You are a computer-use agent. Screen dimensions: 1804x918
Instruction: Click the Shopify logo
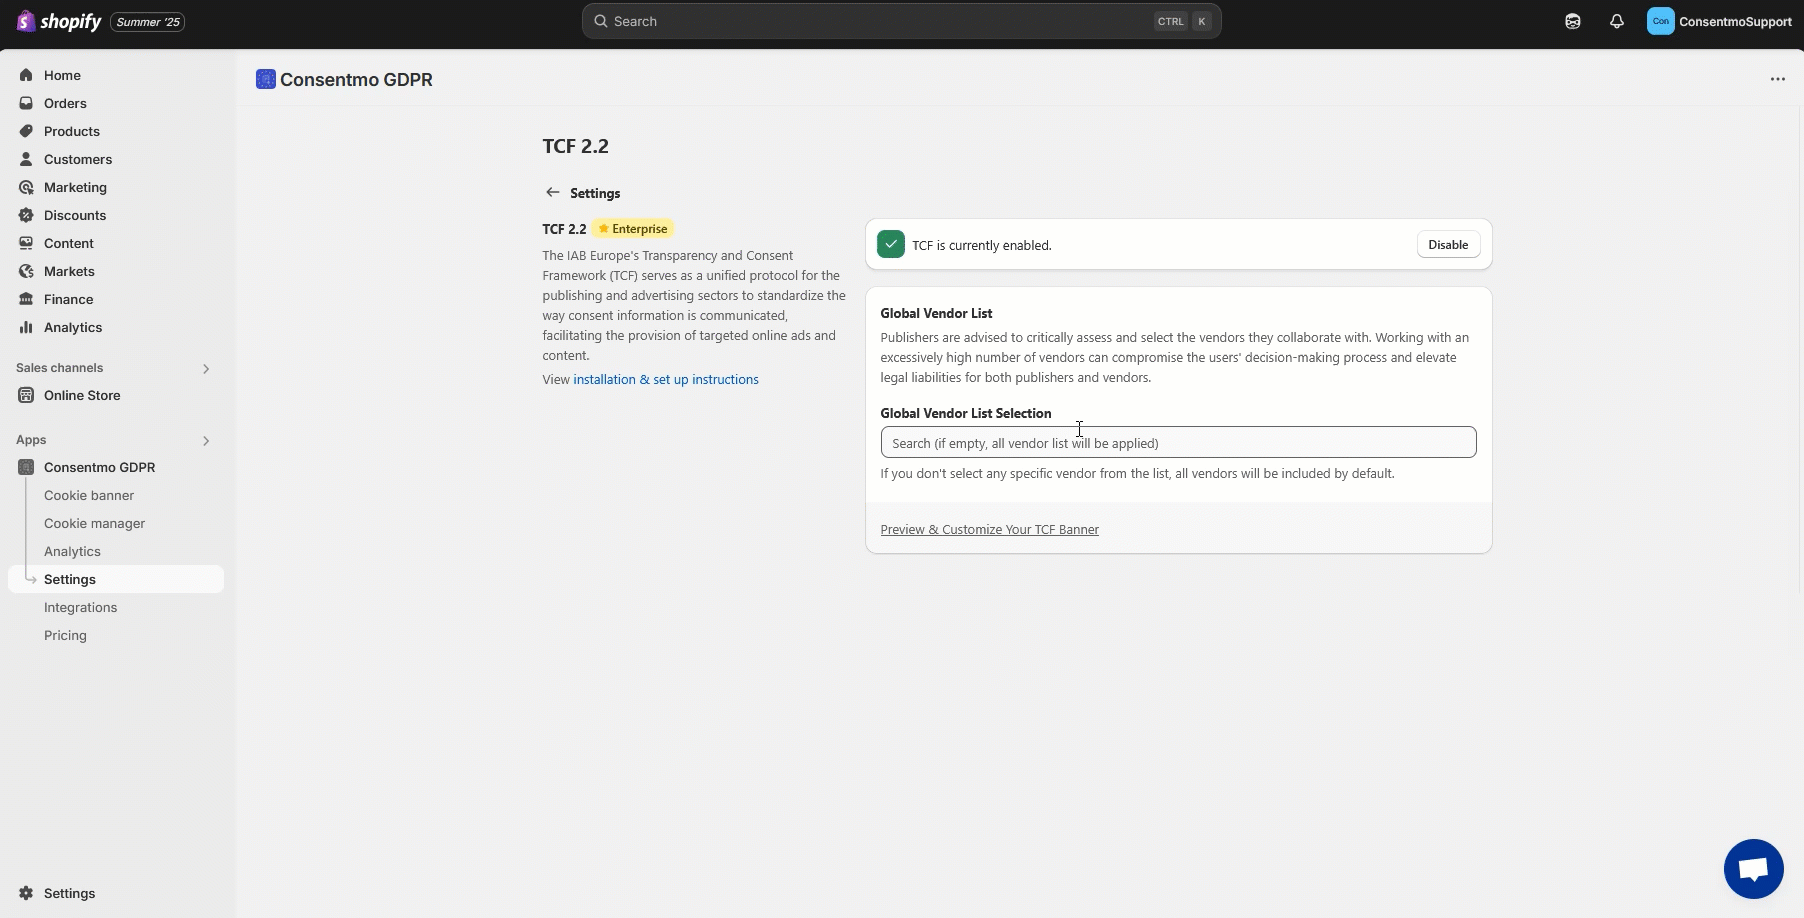coord(59,21)
